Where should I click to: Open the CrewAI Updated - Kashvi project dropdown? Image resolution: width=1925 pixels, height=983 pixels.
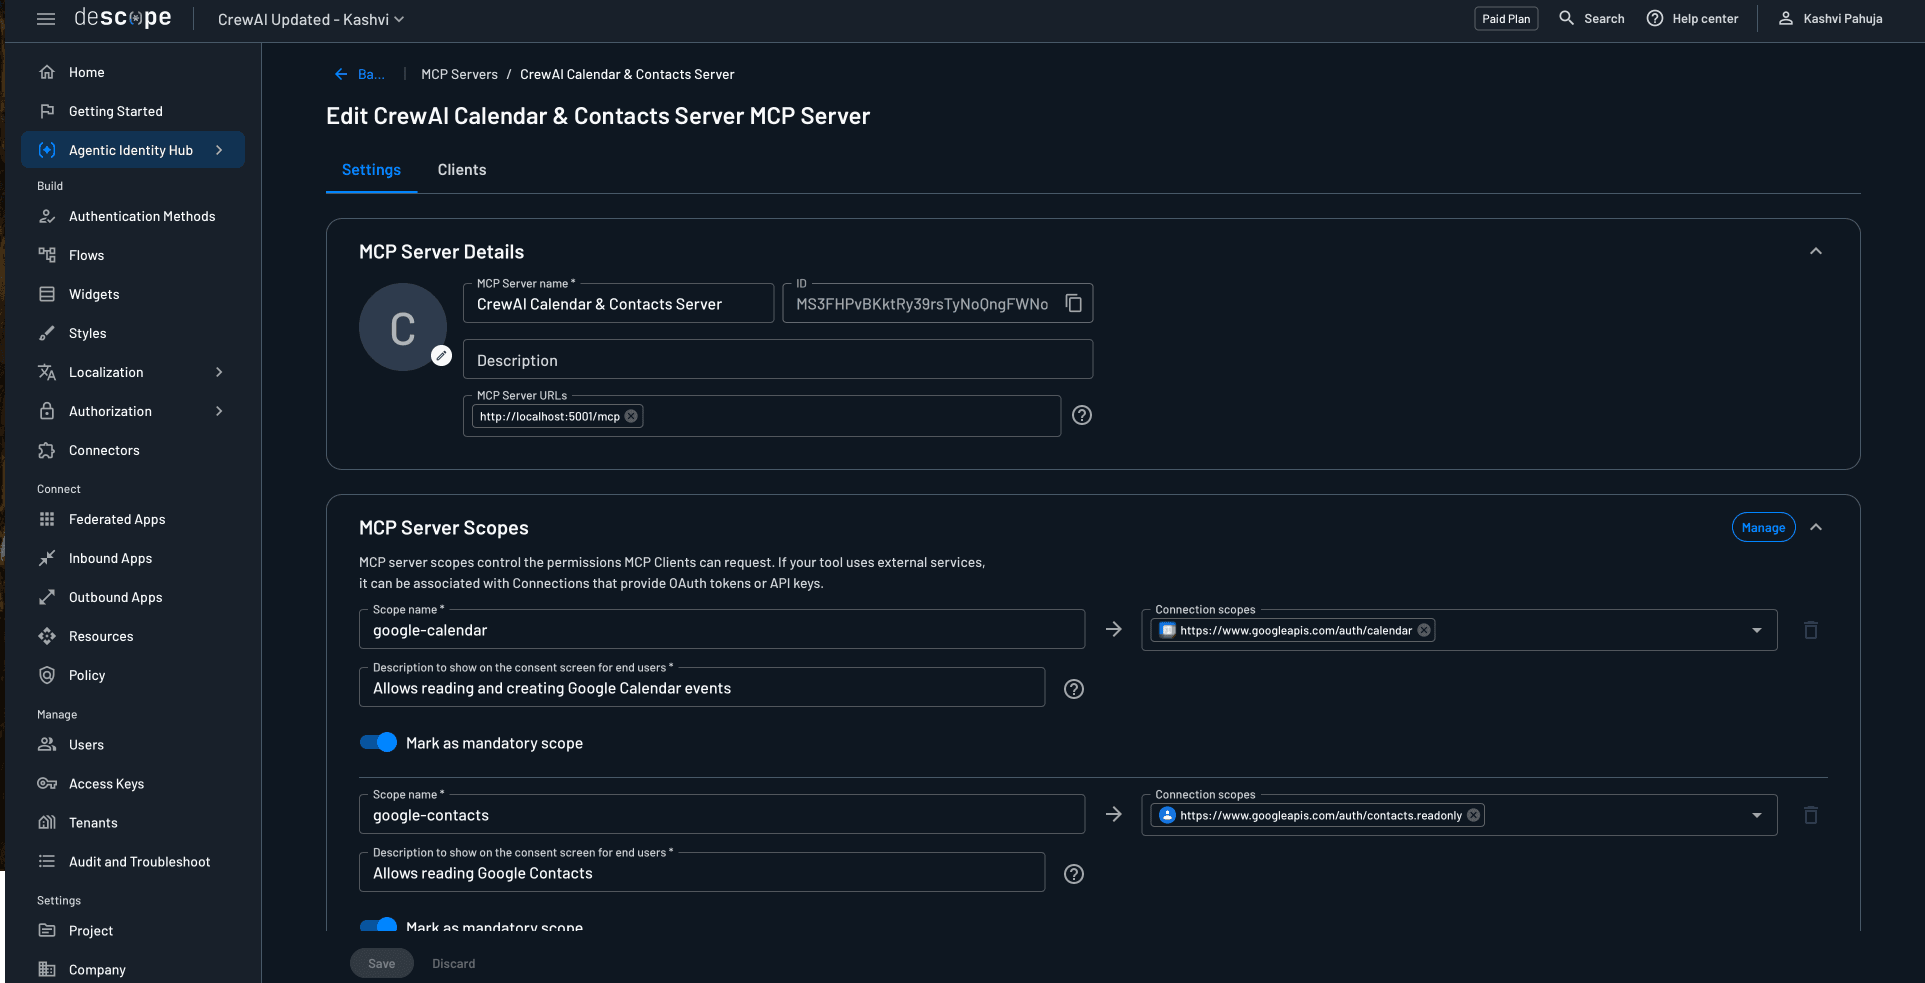pyautogui.click(x=311, y=19)
